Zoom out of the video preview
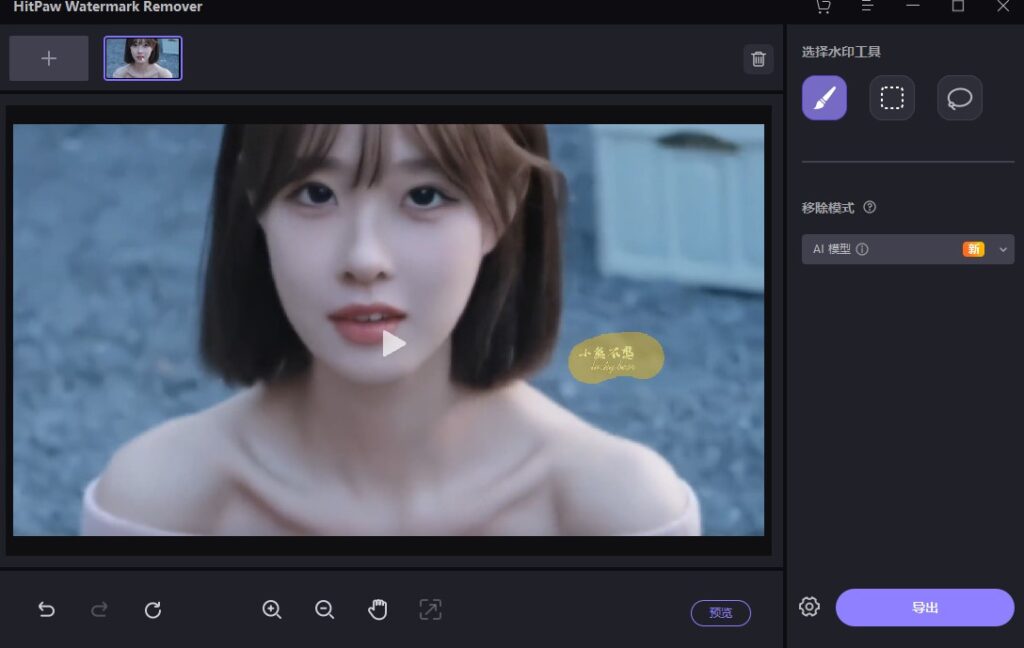This screenshot has width=1024, height=648. pos(324,609)
